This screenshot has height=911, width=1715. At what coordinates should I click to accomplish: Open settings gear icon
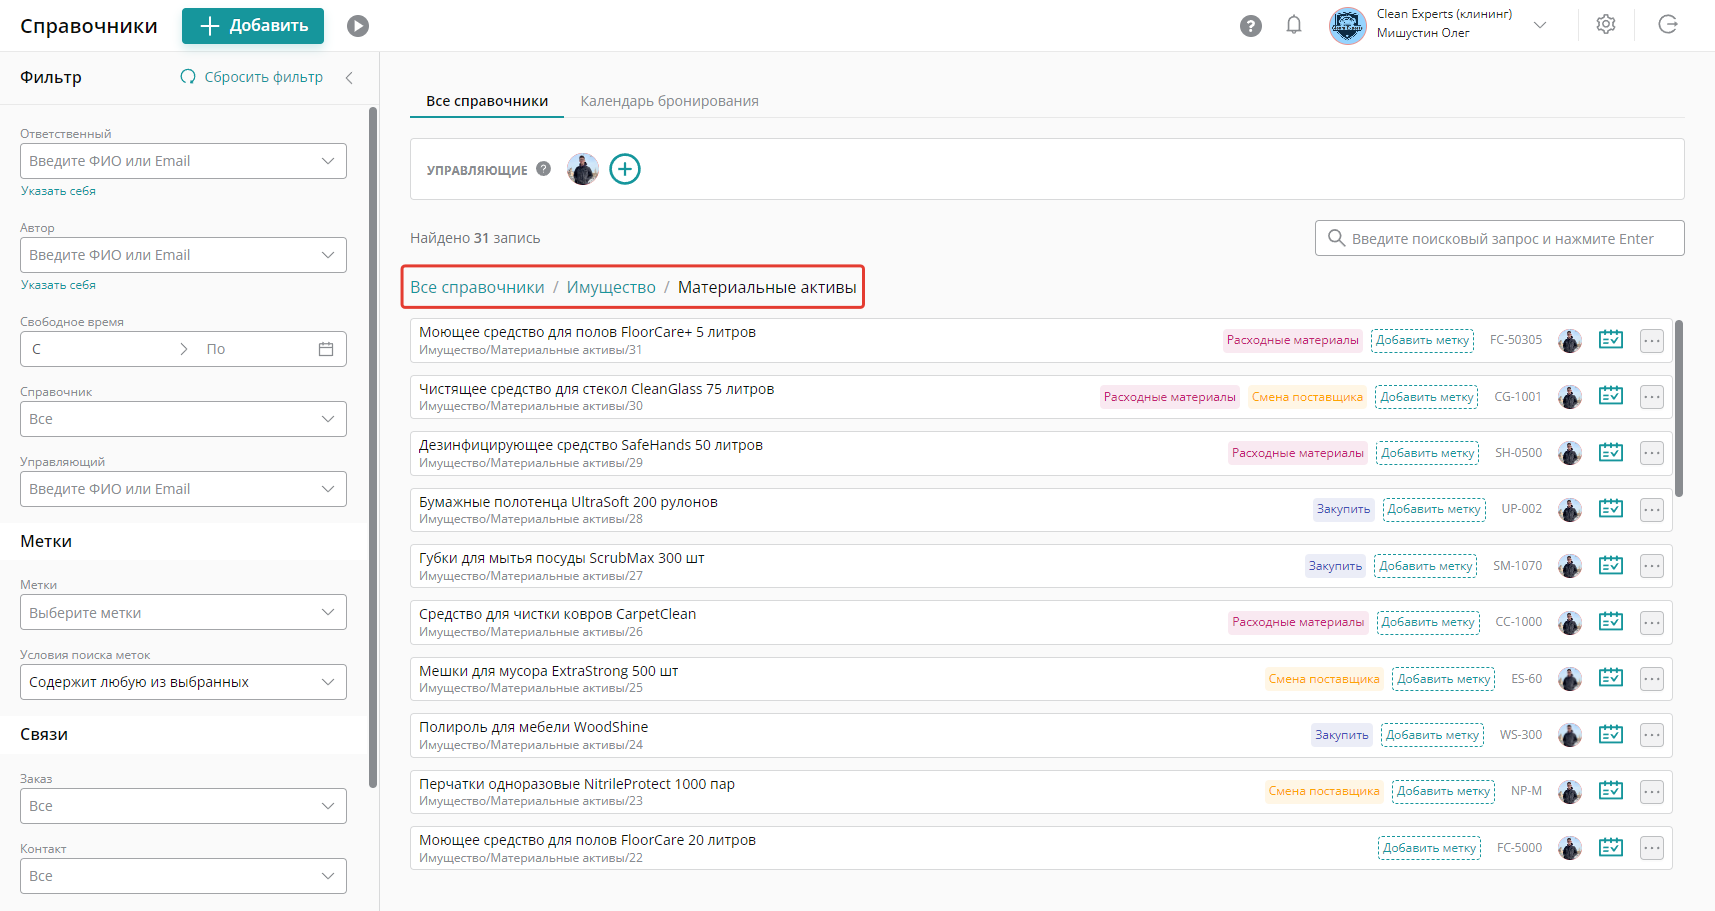click(1606, 25)
